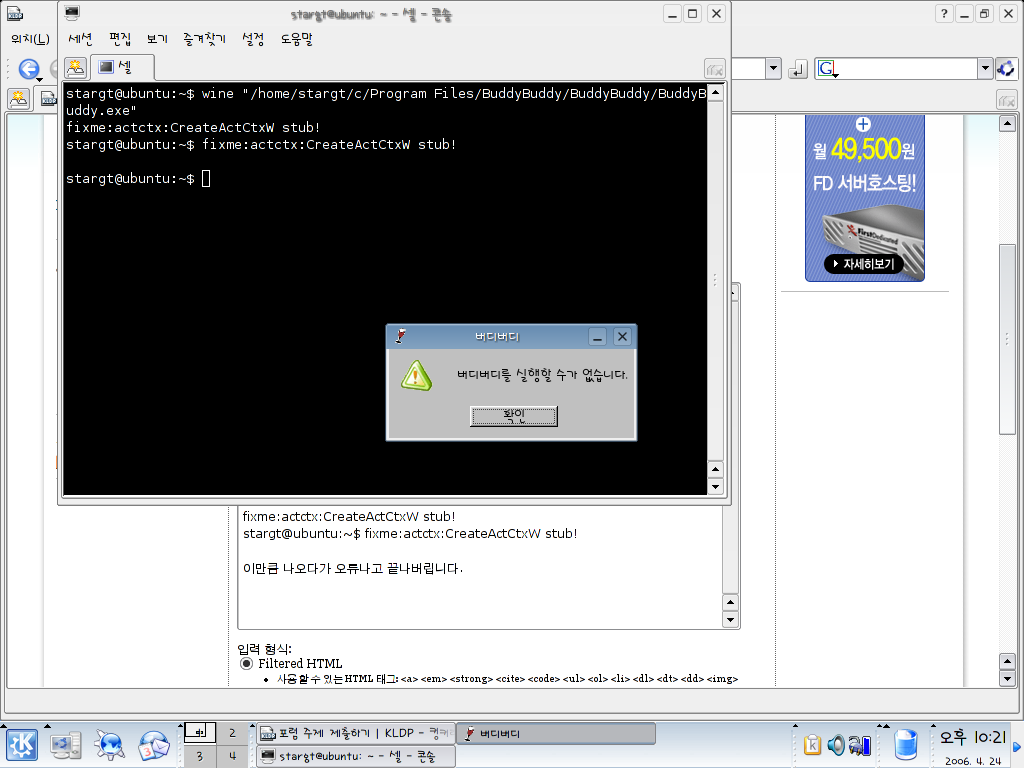This screenshot has height=768, width=1024.
Task: Open the 보기 menu in Konsole
Action: (x=157, y=39)
